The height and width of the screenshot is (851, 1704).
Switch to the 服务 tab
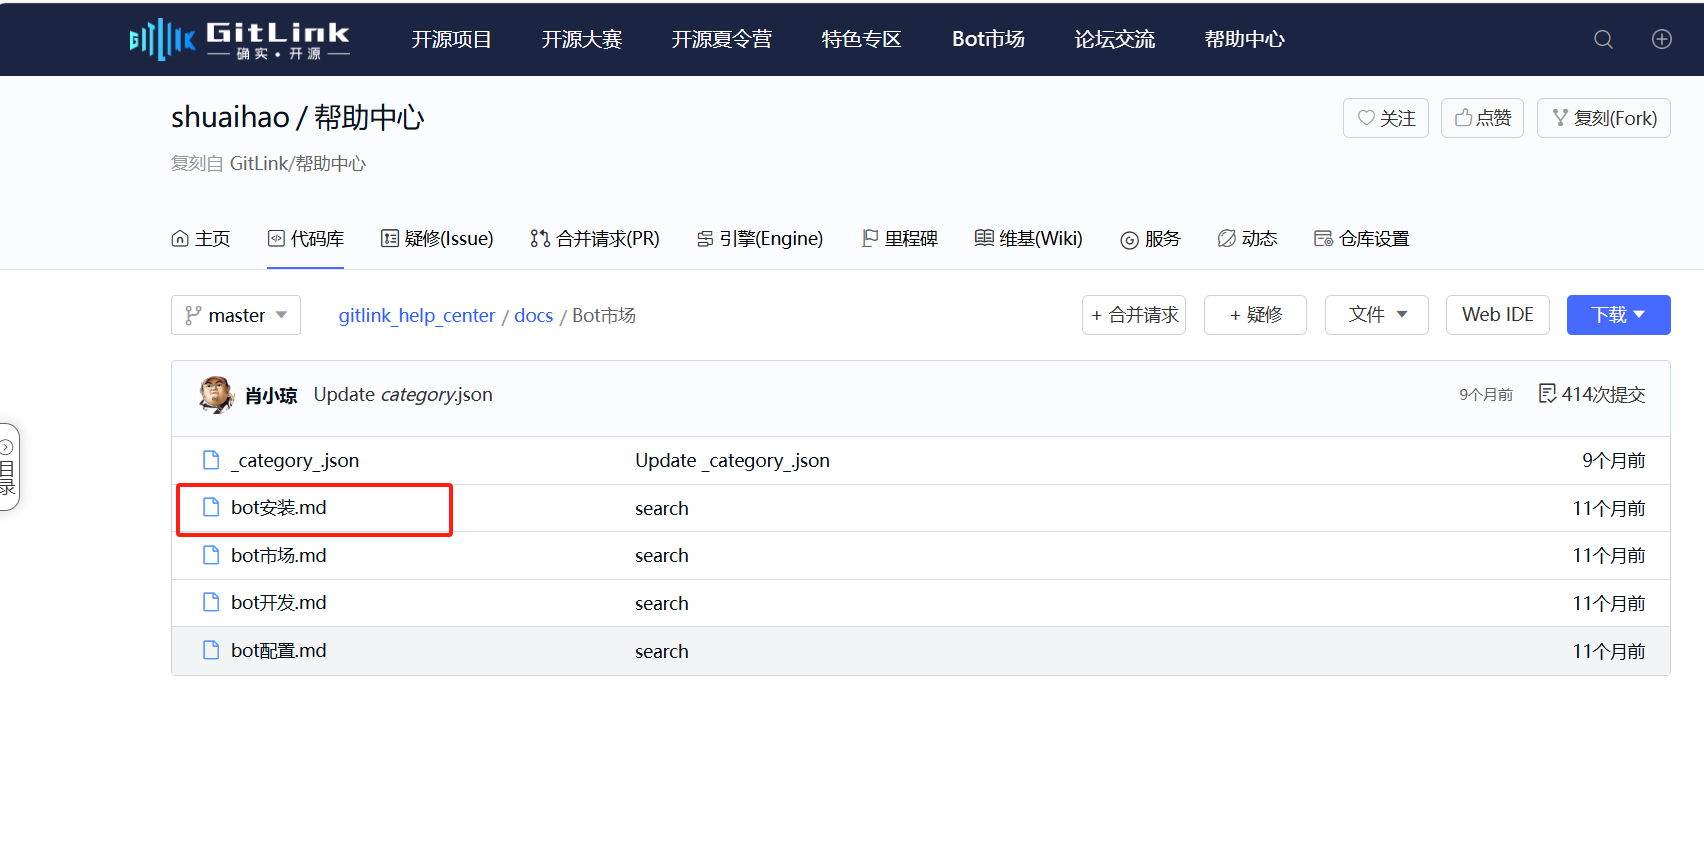(1150, 238)
